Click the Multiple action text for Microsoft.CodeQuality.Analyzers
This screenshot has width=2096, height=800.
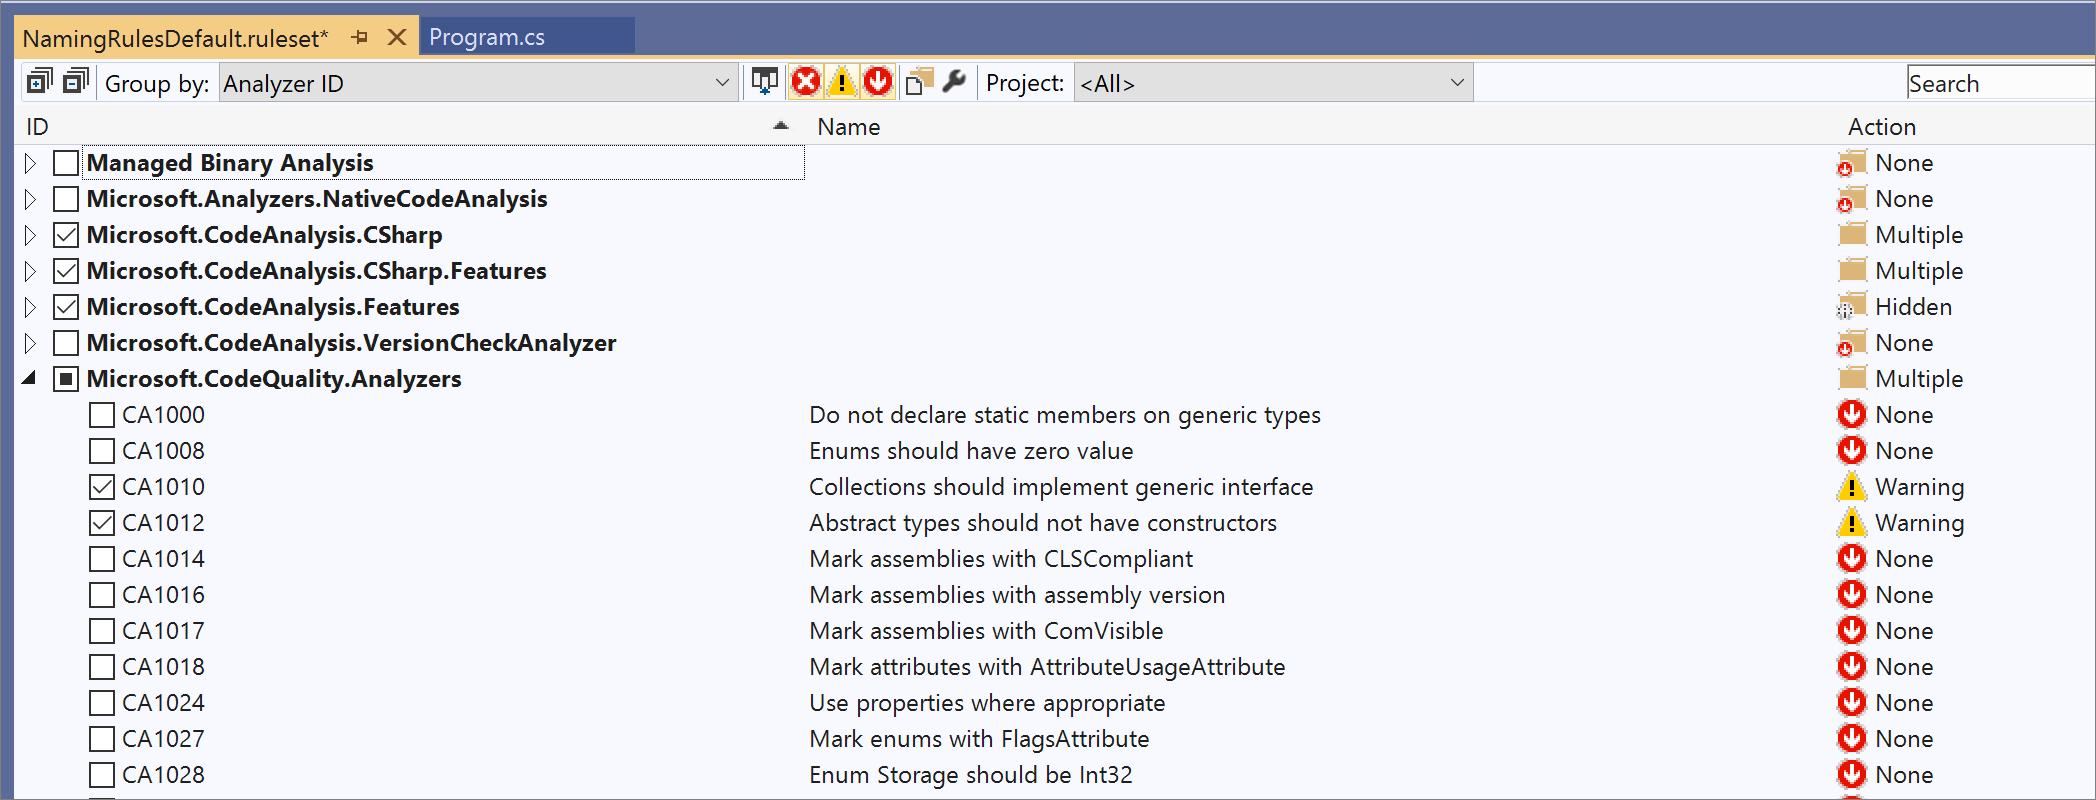(1919, 379)
